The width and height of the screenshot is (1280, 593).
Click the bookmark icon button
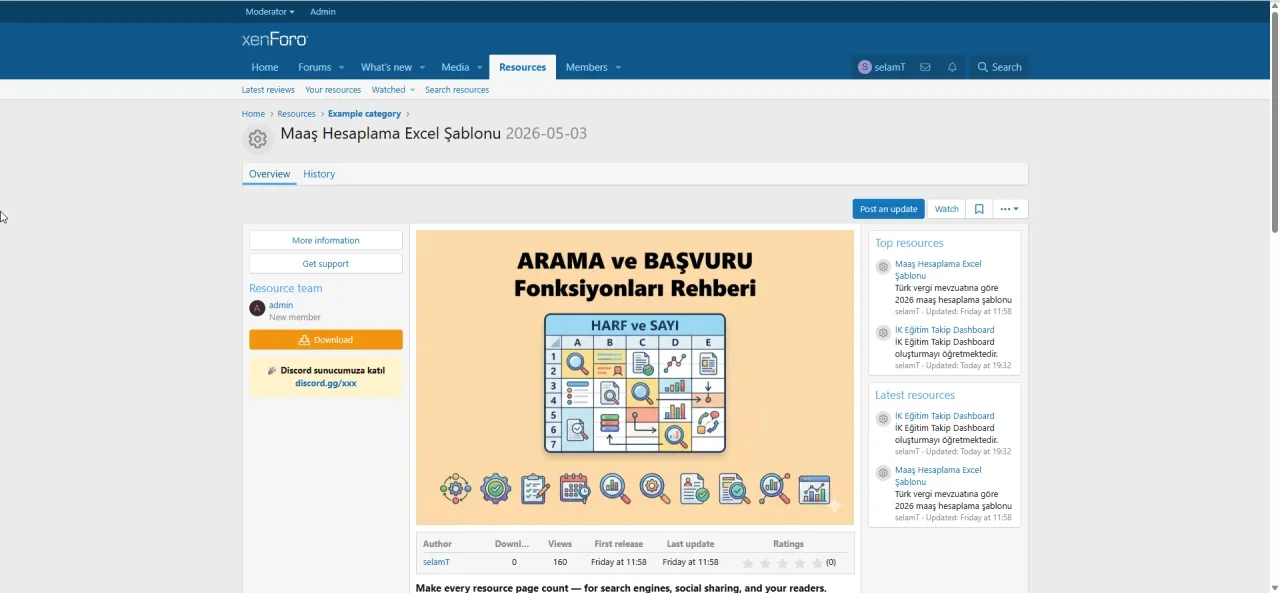(x=979, y=209)
